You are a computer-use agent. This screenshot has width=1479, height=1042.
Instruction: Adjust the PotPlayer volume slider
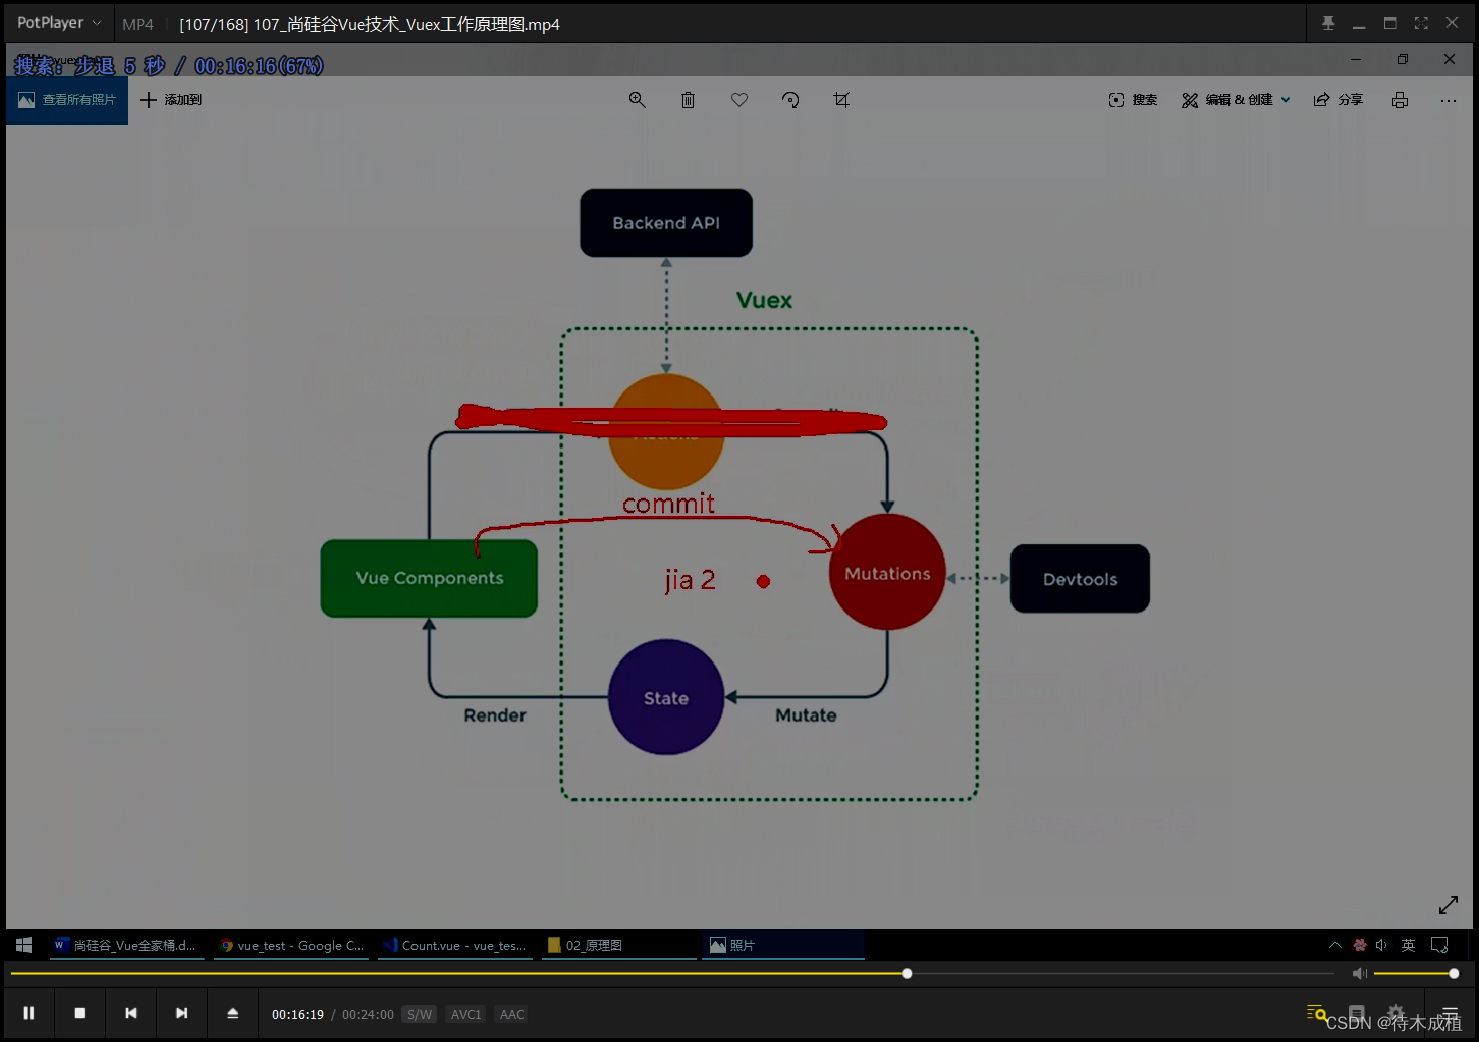tap(1414, 973)
